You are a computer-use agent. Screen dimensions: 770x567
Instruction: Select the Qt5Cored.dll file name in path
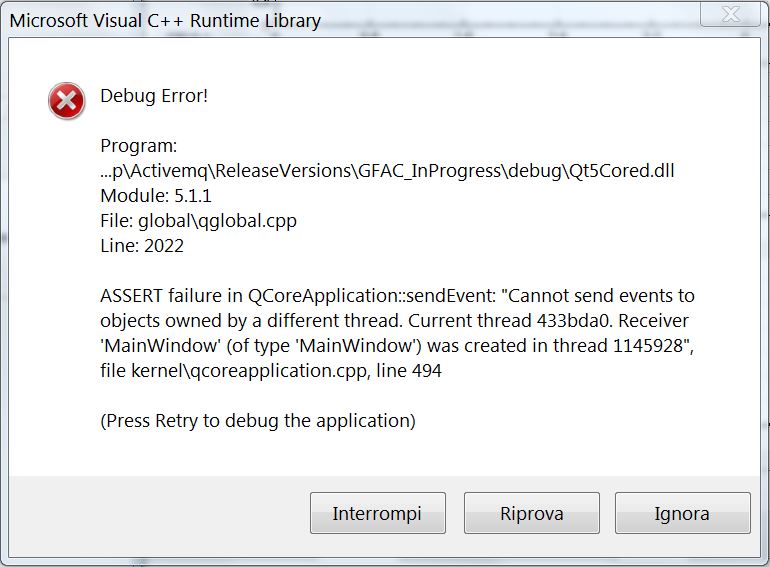622,171
